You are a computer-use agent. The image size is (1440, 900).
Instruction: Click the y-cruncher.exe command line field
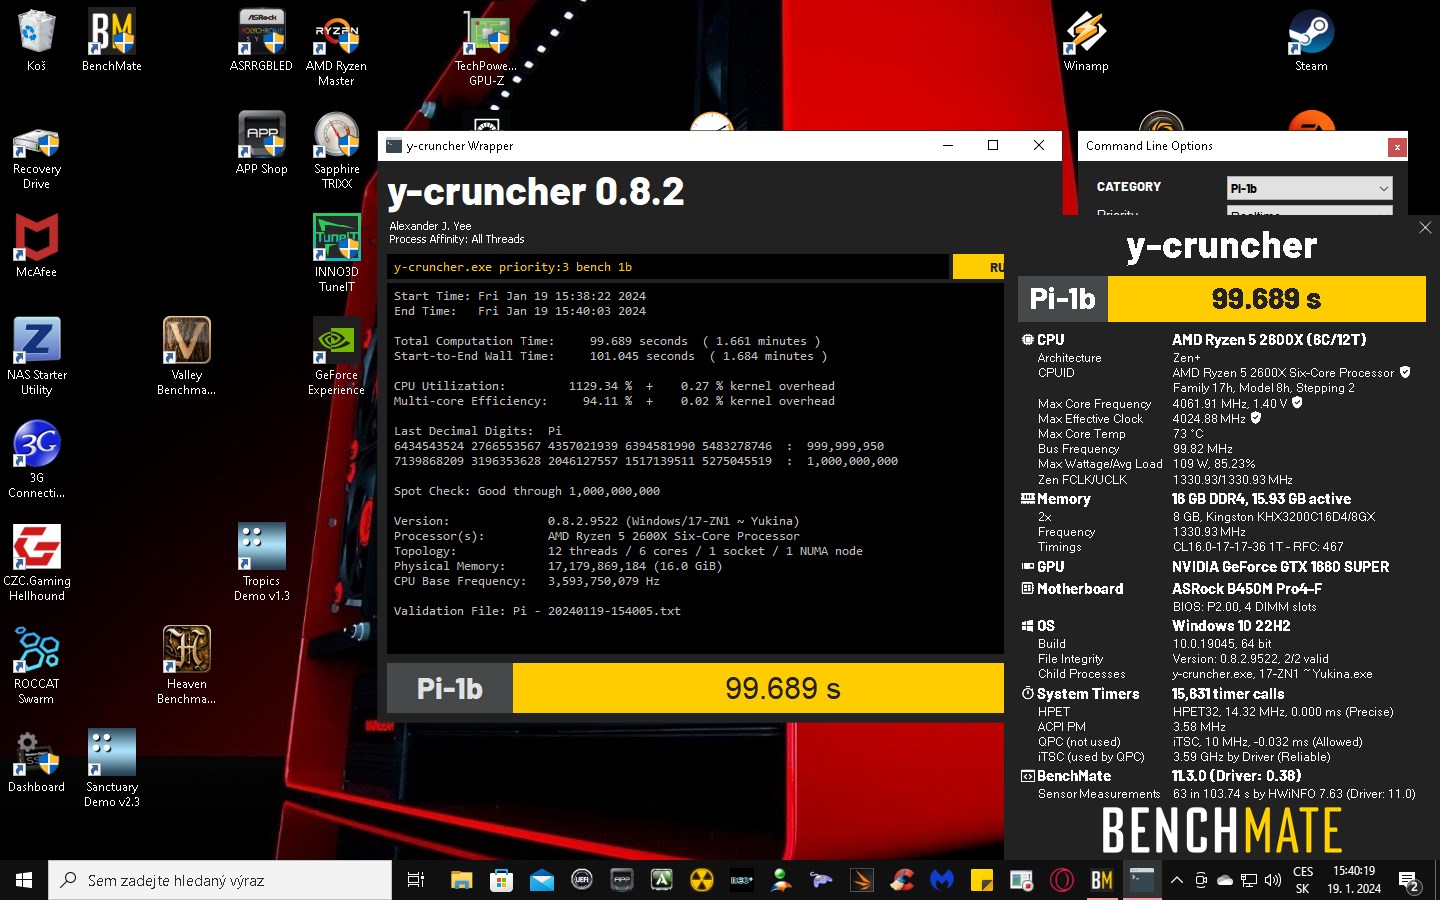(x=668, y=267)
